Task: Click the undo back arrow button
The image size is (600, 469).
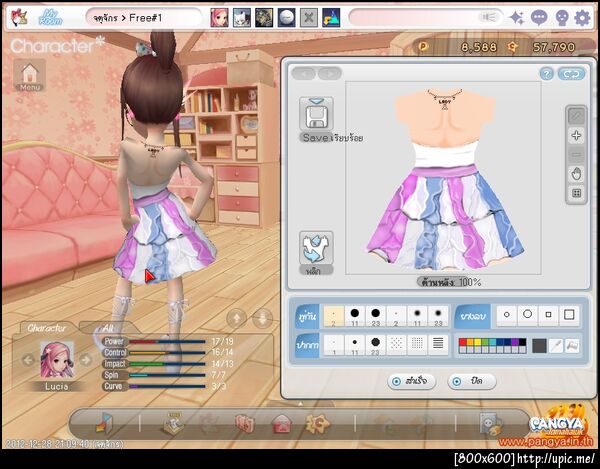Action: tap(304, 73)
